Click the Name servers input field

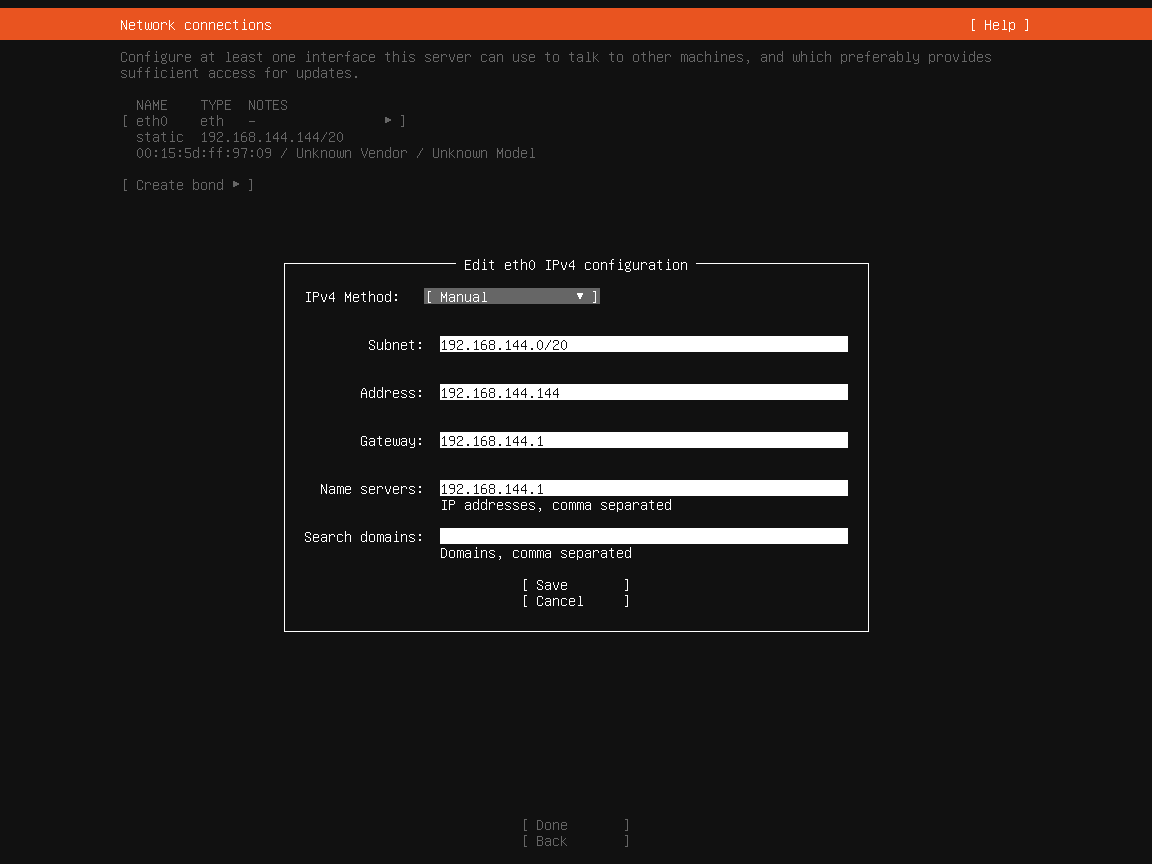(643, 489)
